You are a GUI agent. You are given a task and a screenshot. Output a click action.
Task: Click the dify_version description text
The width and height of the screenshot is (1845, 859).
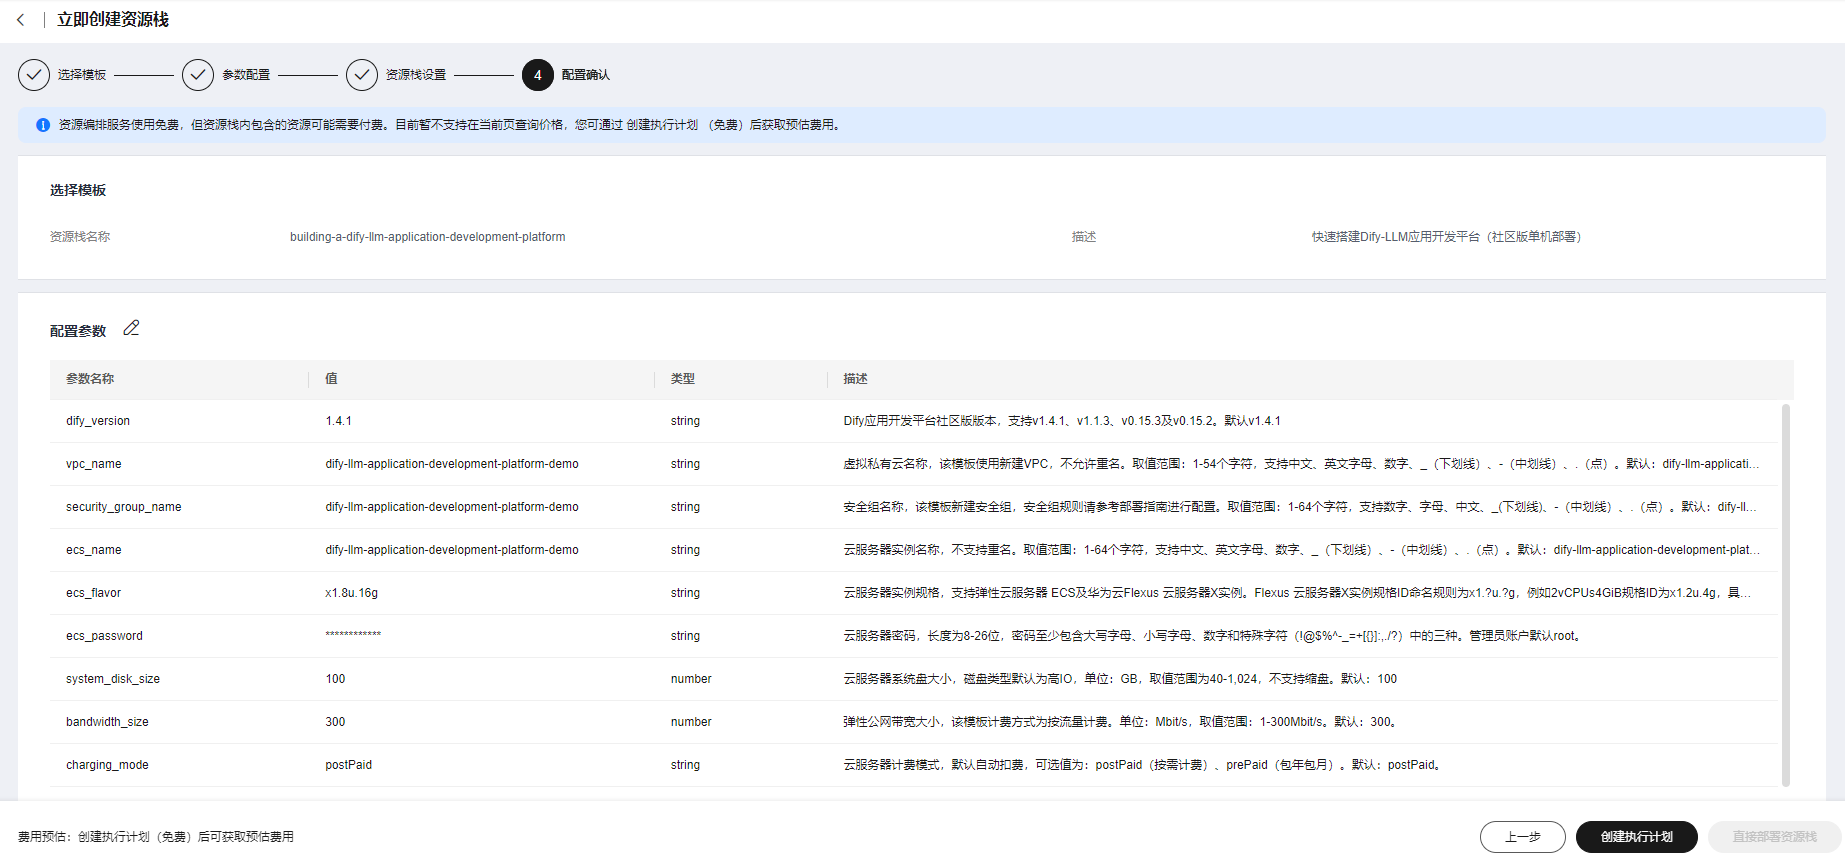point(1062,421)
